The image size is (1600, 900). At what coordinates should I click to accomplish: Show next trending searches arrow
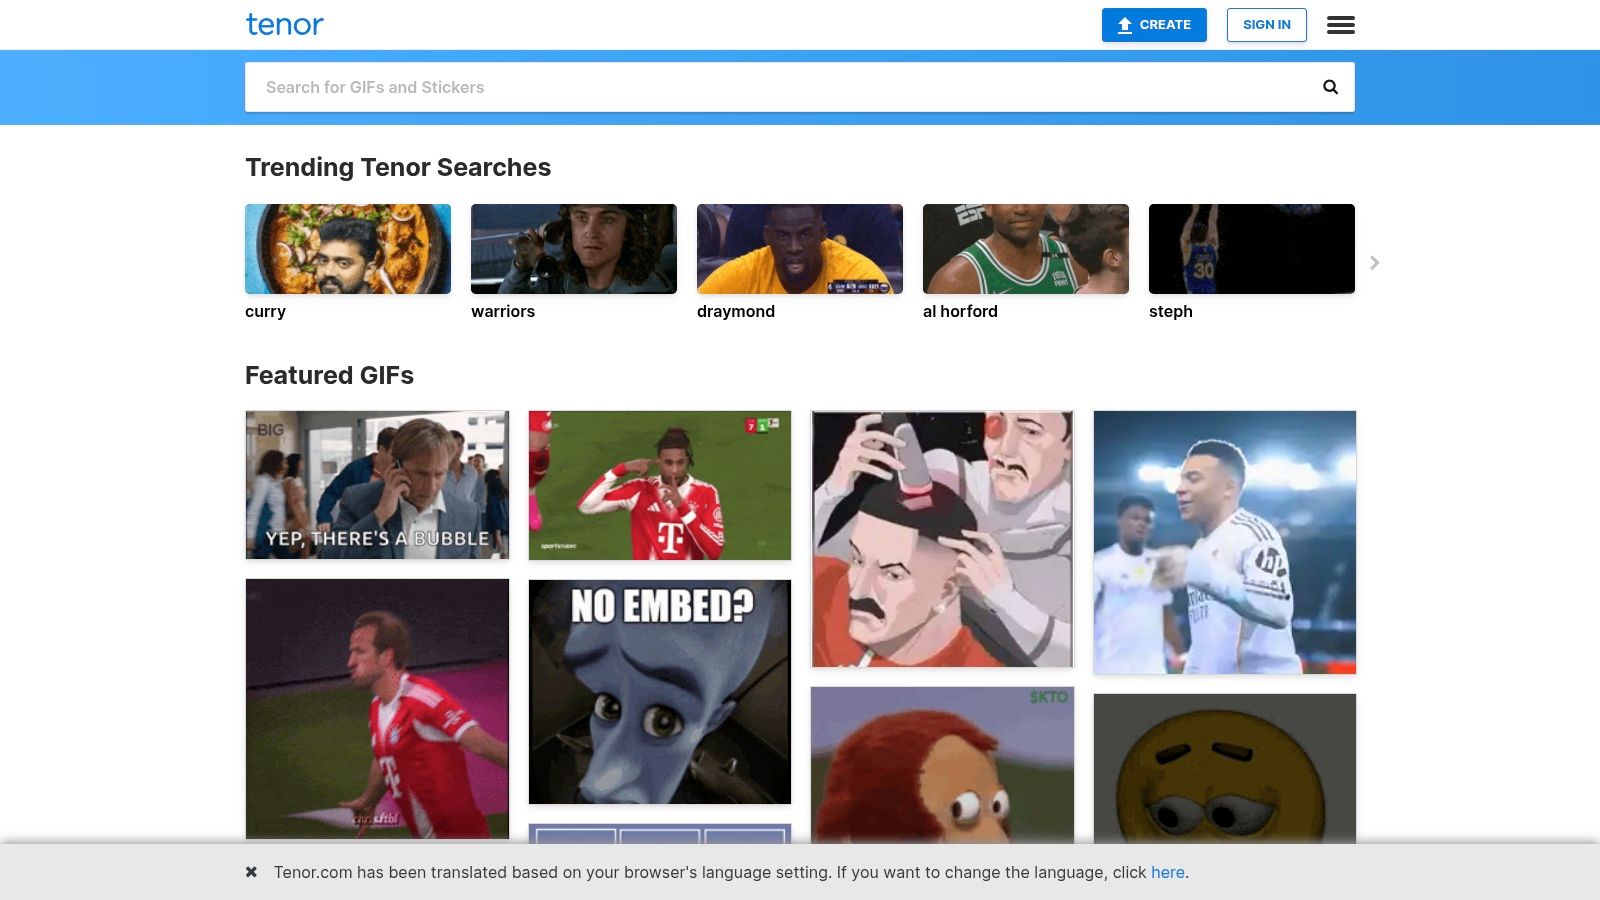coord(1375,262)
